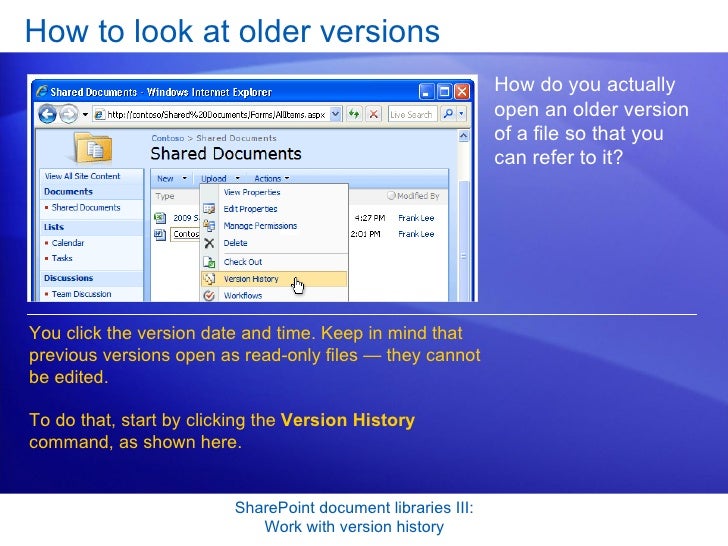Open the Documents heading in sidebar
Screen dimensions: 728x546
68,192
